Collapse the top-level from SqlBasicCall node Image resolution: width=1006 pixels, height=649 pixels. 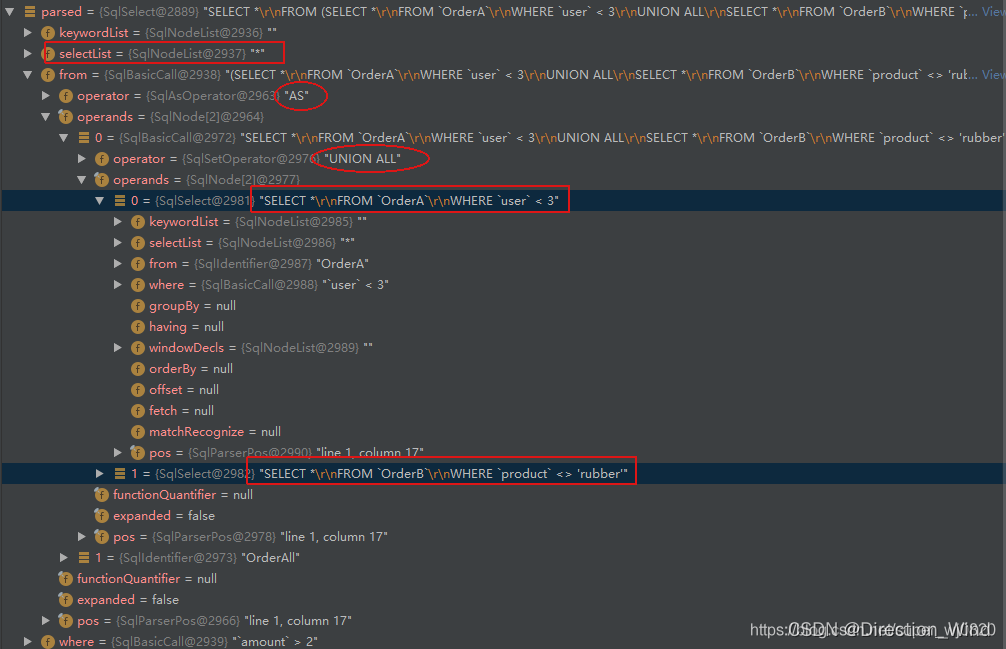point(28,75)
